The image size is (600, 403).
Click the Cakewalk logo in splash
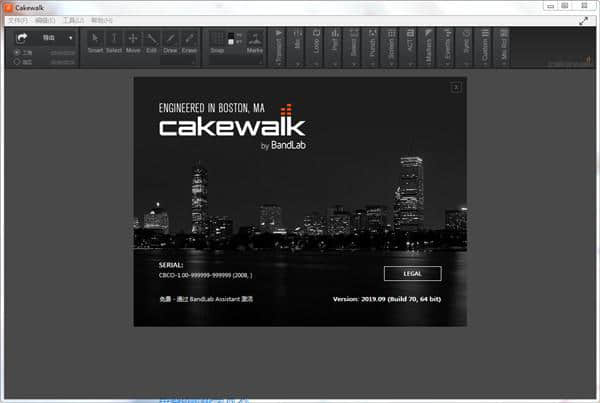tap(232, 127)
